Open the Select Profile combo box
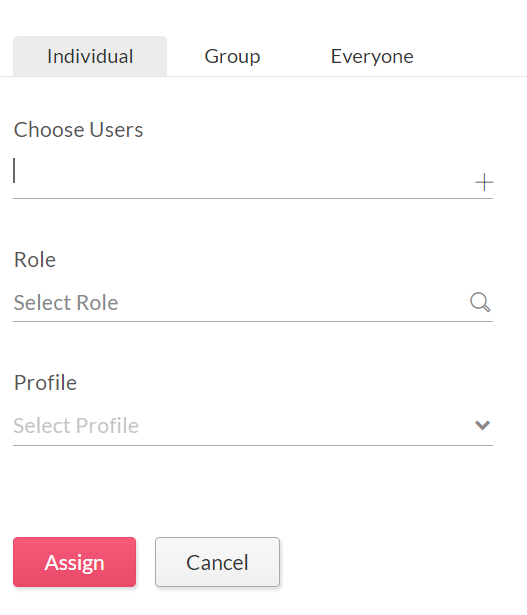The height and width of the screenshot is (615, 527). pyautogui.click(x=253, y=426)
